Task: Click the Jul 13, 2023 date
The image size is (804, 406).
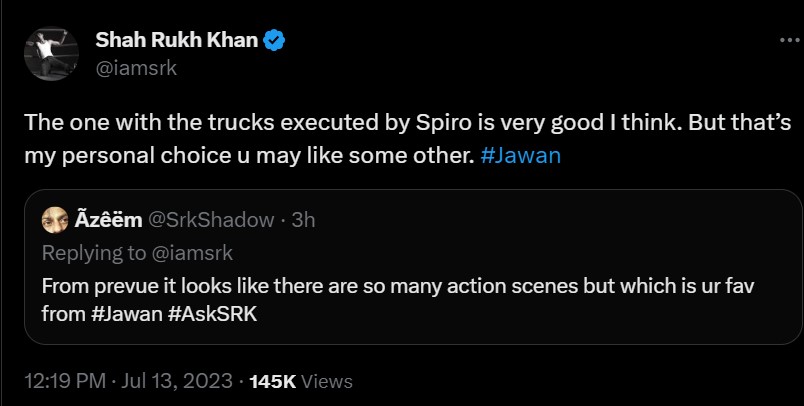Action: point(180,381)
